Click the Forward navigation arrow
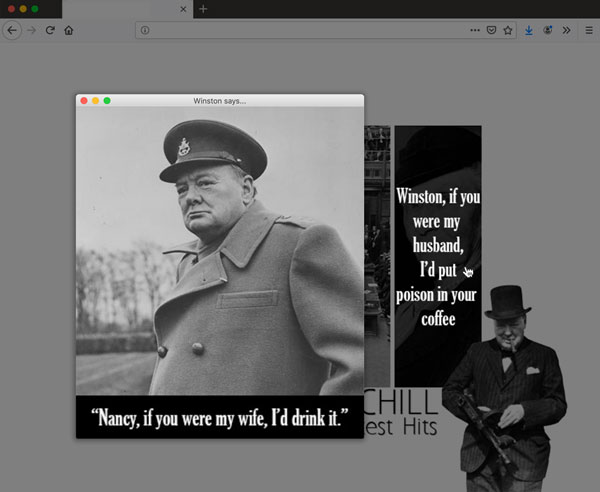Image resolution: width=600 pixels, height=492 pixels. (x=31, y=30)
